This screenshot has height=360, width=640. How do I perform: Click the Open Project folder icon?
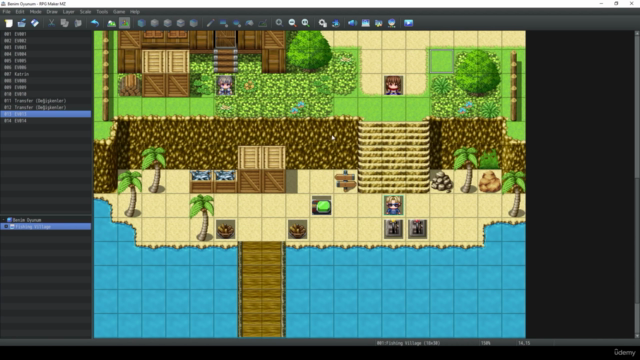22,23
